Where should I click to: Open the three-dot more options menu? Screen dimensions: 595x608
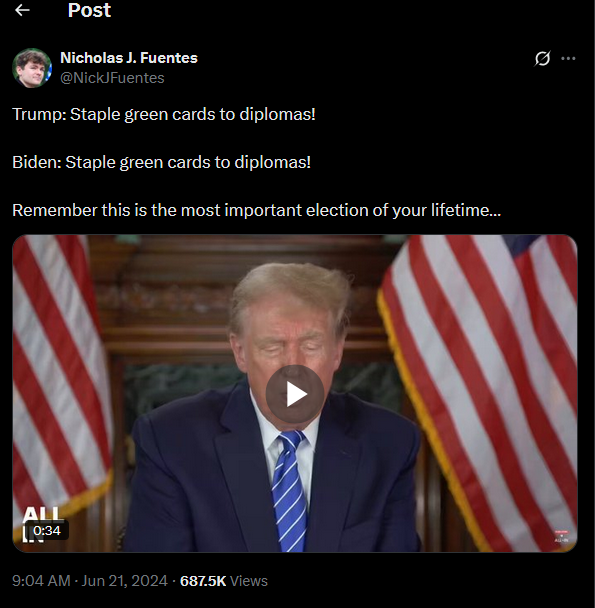(568, 59)
